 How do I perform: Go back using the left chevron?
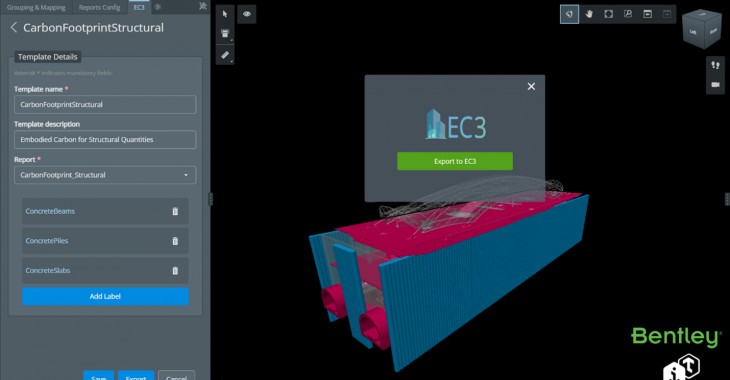point(14,27)
